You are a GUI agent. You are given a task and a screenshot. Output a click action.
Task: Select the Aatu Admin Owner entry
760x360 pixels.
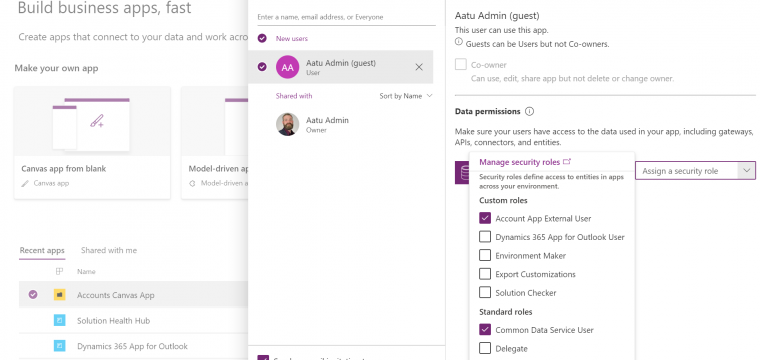pyautogui.click(x=341, y=125)
